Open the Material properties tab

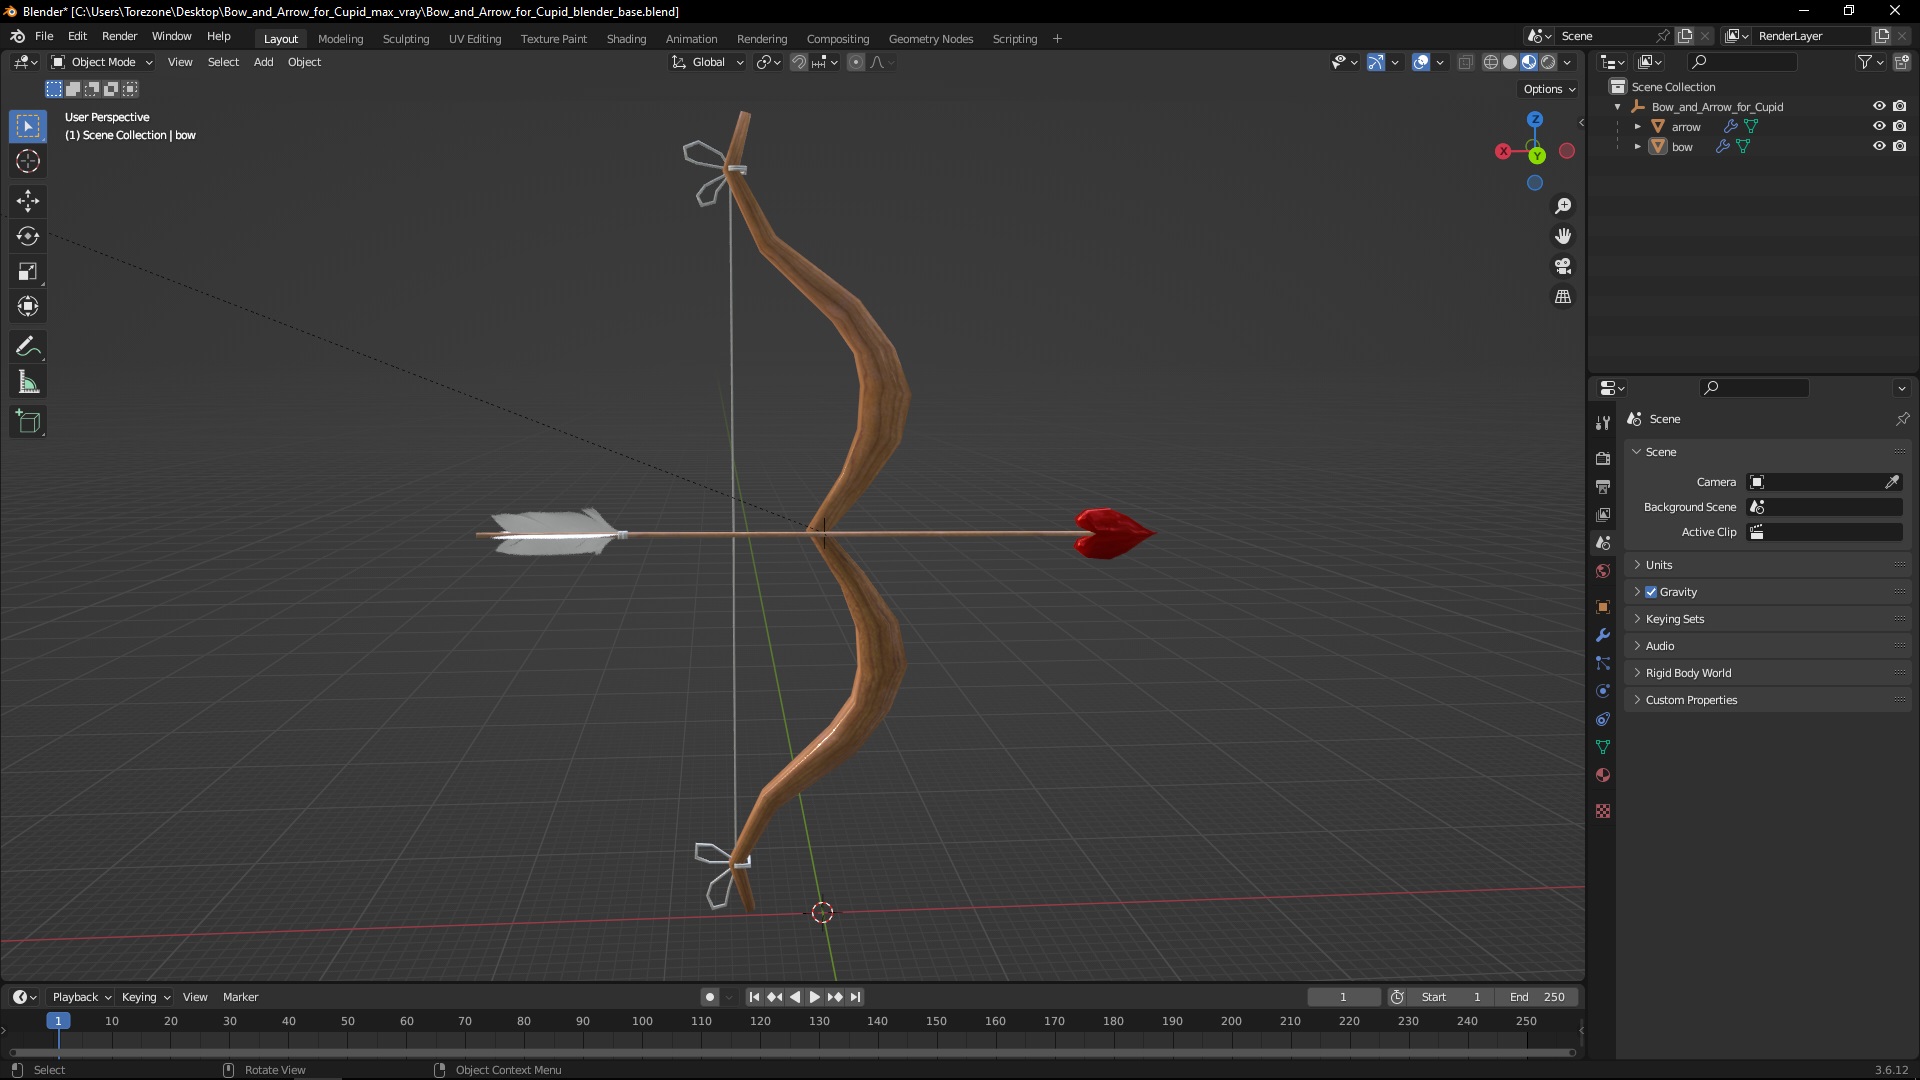[1603, 775]
